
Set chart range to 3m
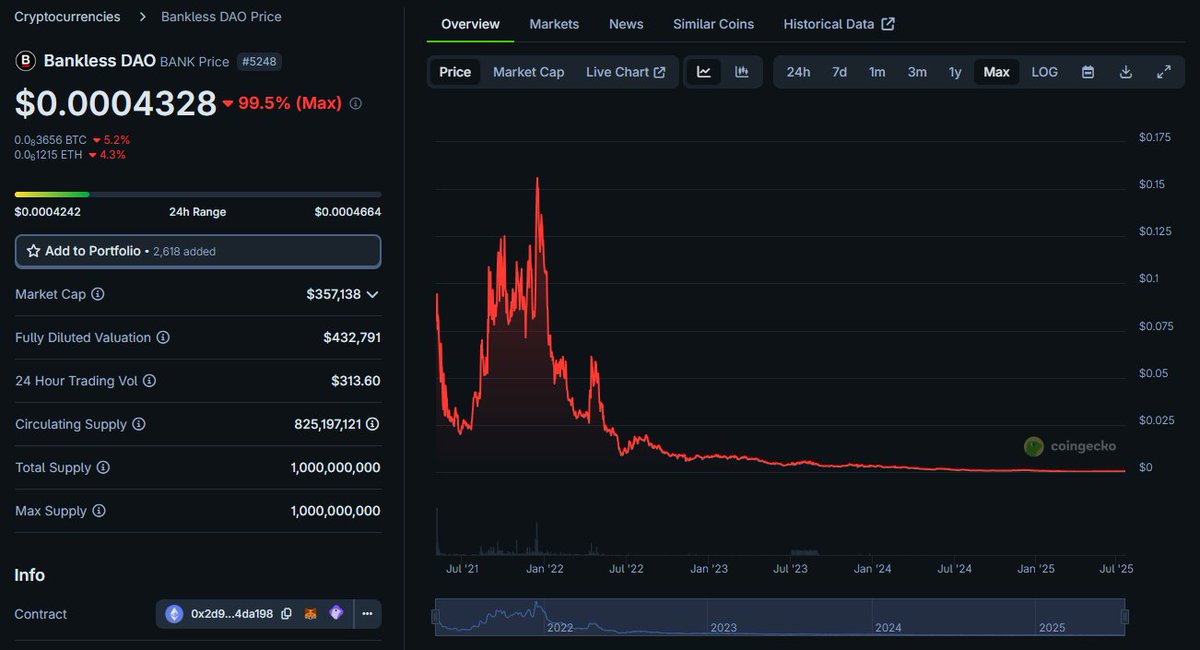tap(917, 72)
